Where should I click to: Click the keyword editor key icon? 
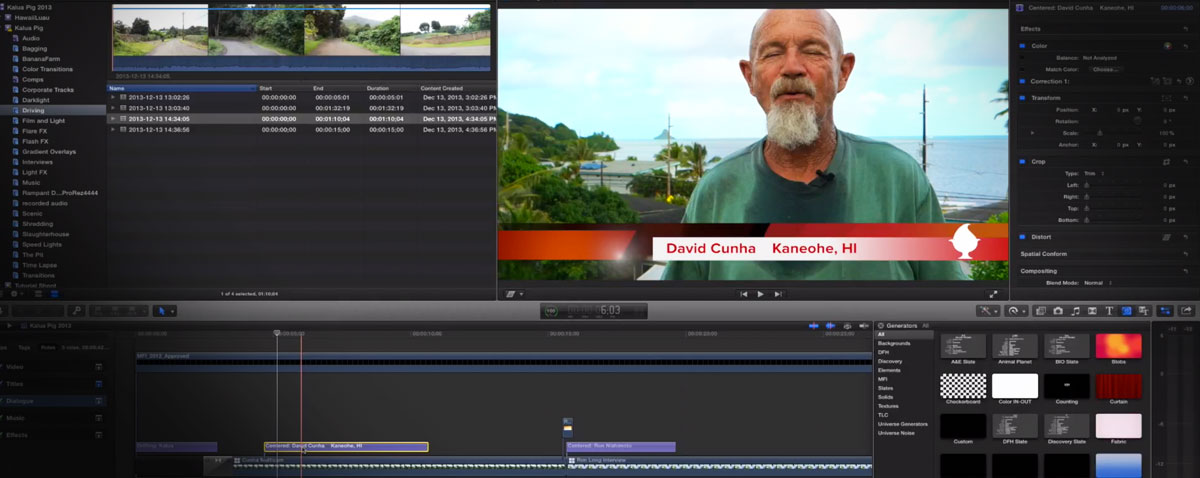77,311
